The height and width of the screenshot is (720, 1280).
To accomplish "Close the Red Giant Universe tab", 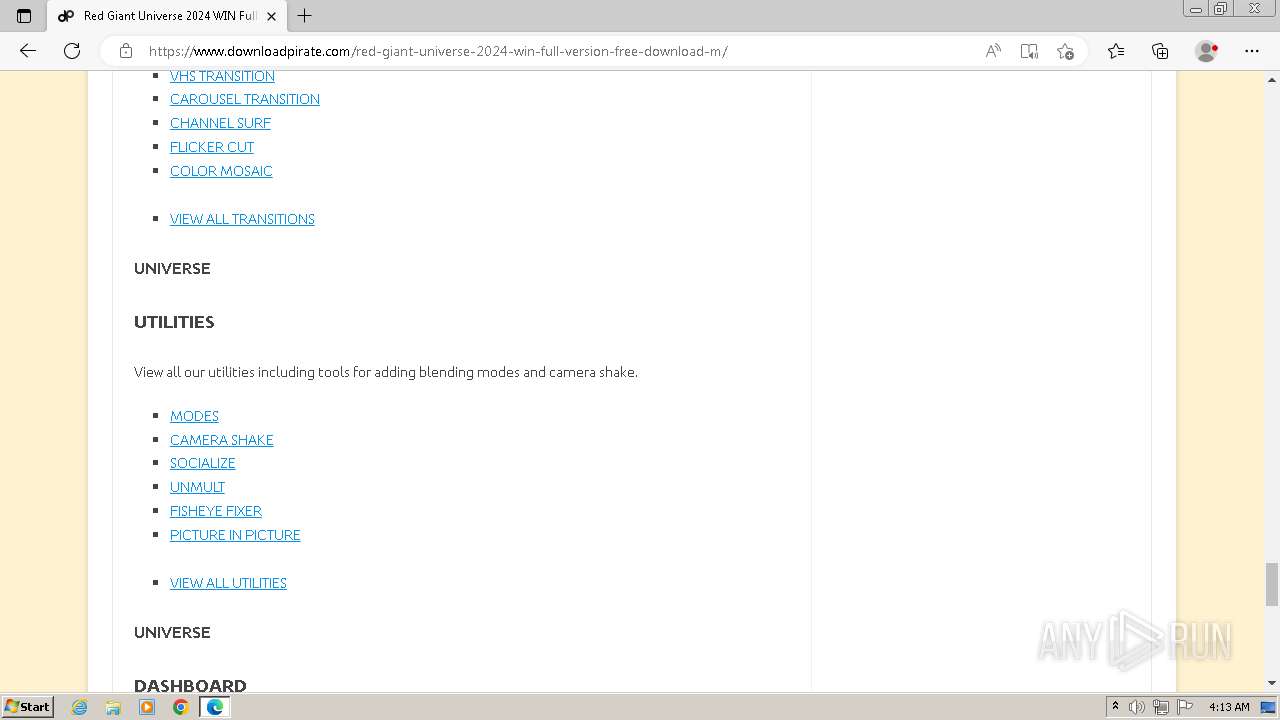I will 271,16.
